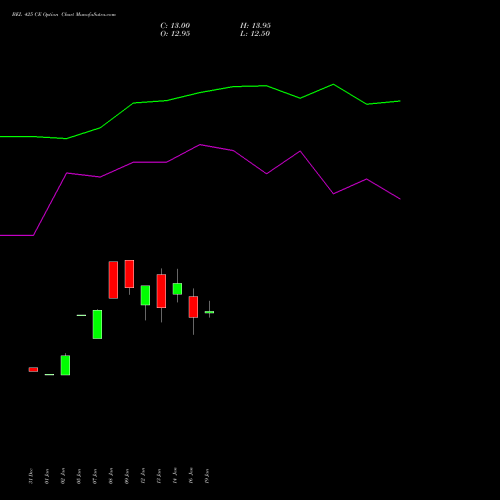Select the tall red candle above 08 Jan
This screenshot has height=500, width=500.
(x=113, y=280)
